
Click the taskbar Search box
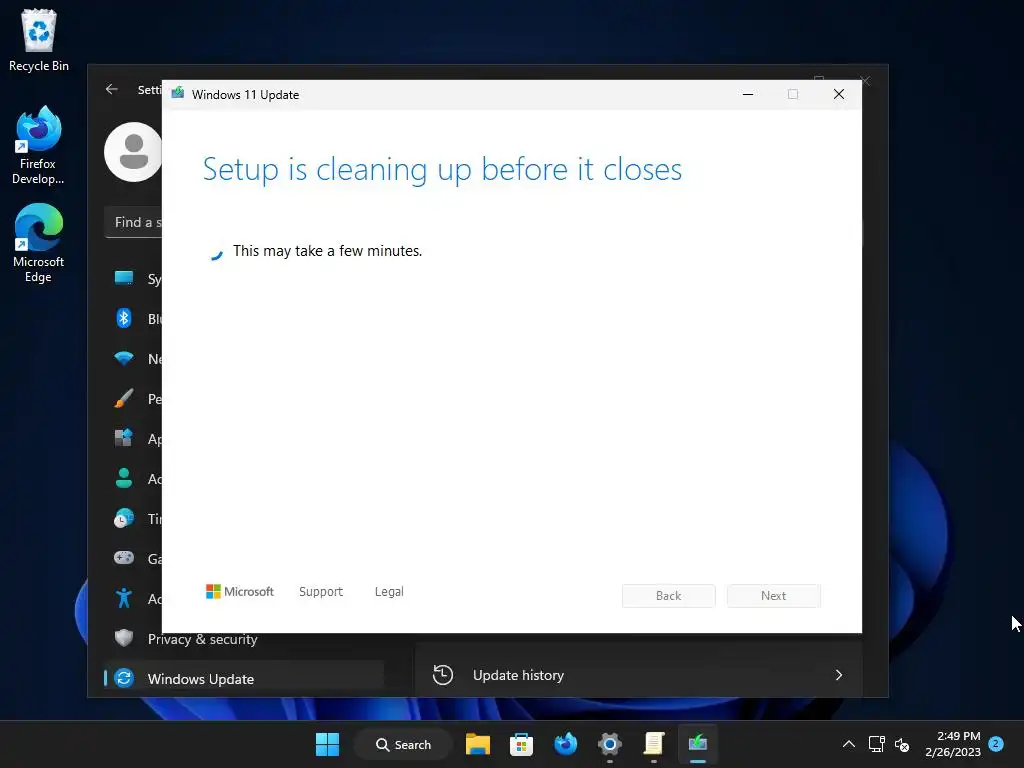coord(404,744)
